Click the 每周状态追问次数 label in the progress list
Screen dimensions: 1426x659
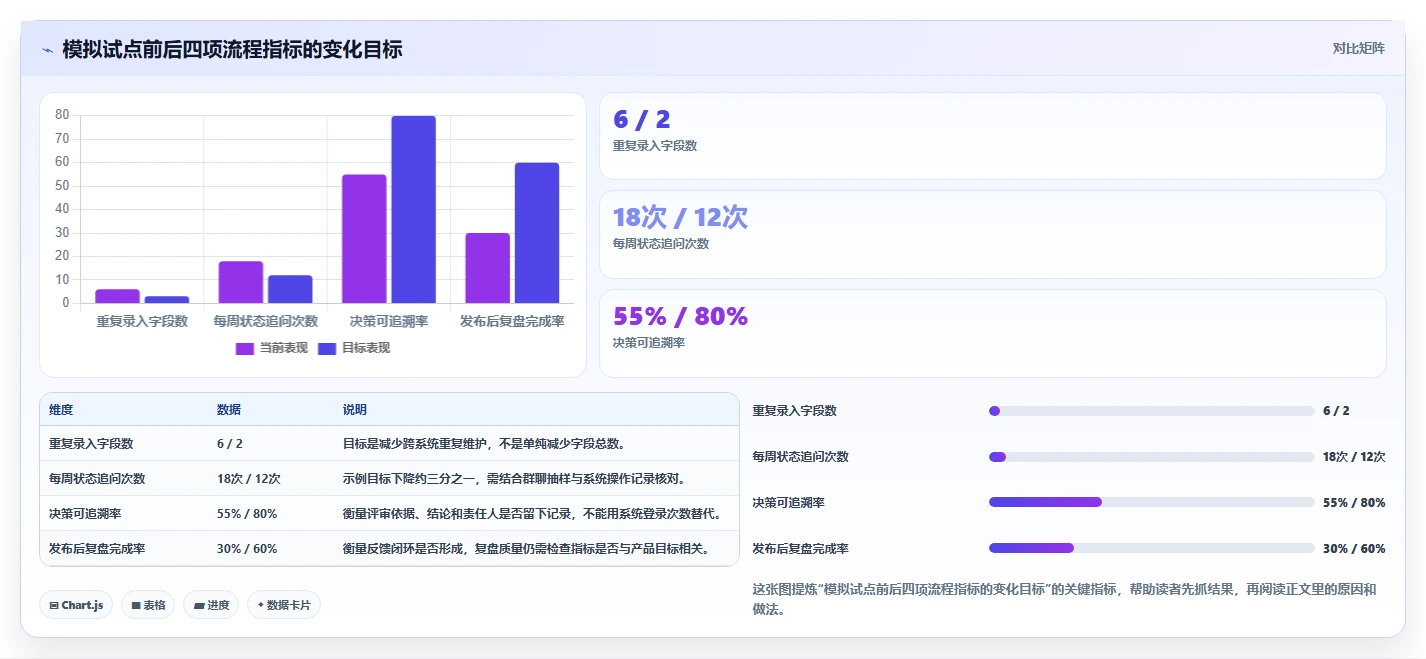tap(800, 457)
